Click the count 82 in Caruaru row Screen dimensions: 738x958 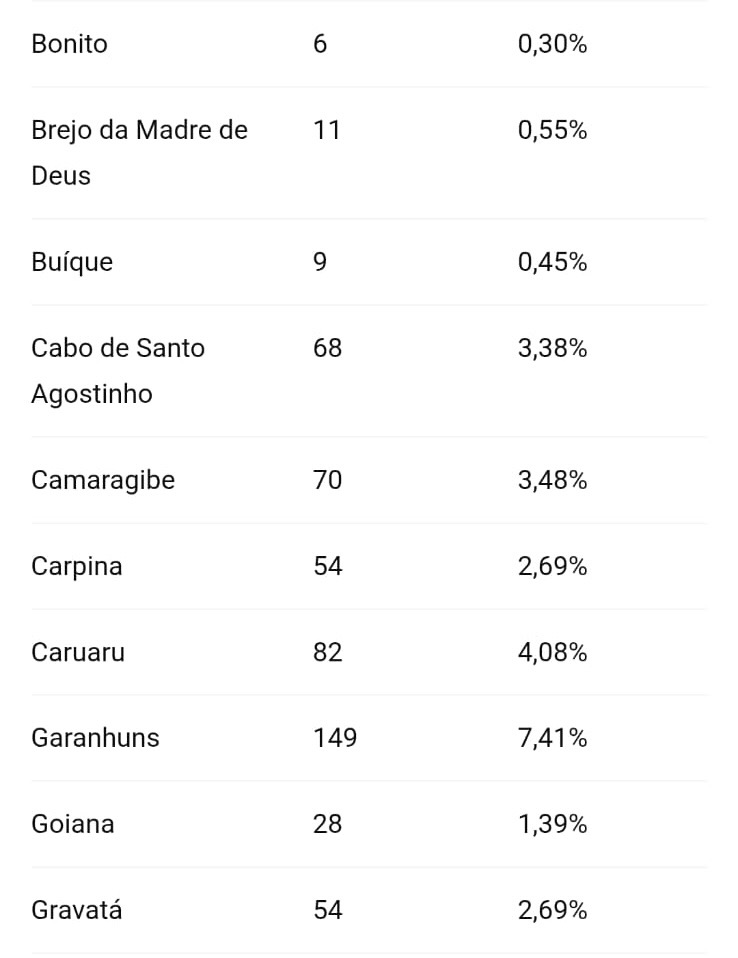[x=328, y=652]
